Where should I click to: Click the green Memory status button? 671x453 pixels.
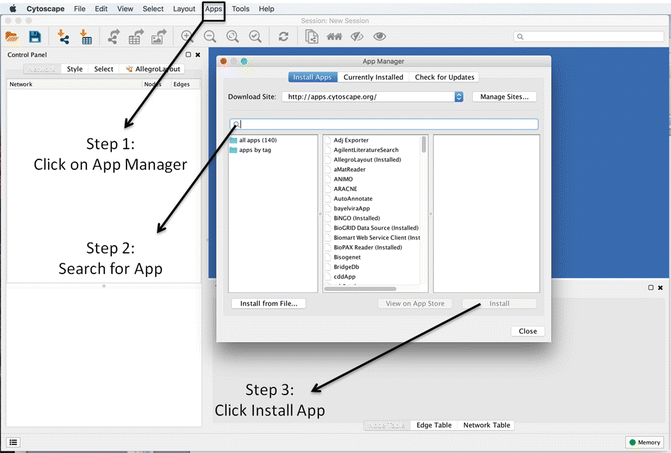click(644, 442)
